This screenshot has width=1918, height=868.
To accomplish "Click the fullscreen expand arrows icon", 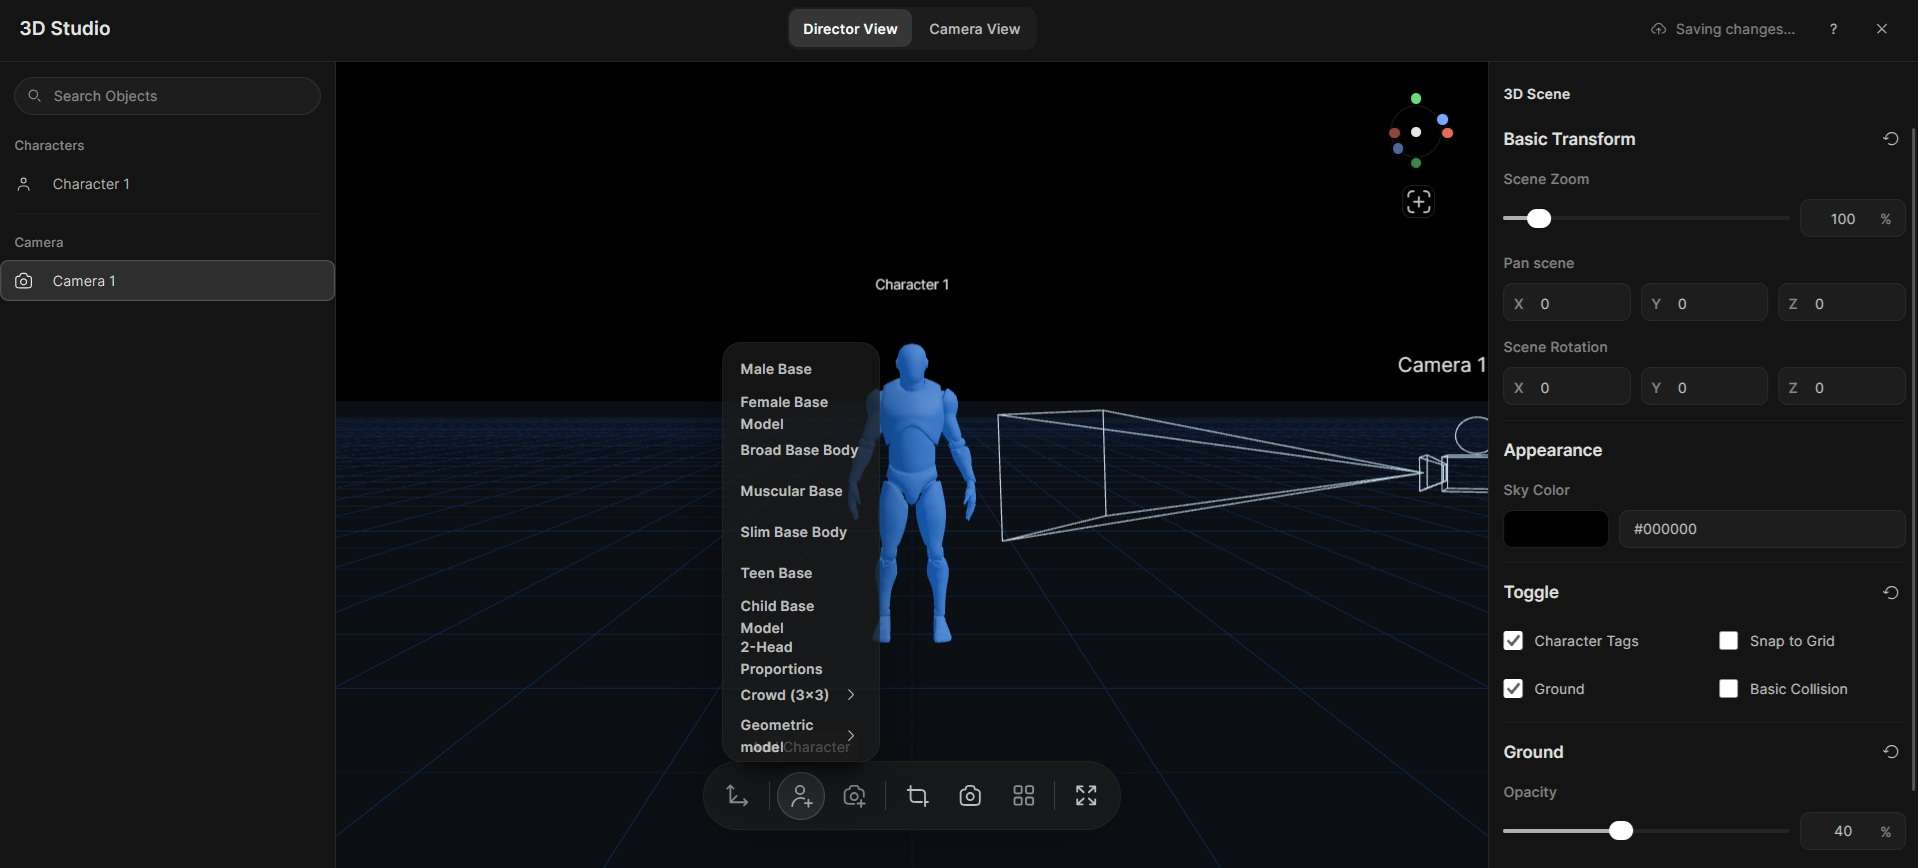I will coord(1086,796).
